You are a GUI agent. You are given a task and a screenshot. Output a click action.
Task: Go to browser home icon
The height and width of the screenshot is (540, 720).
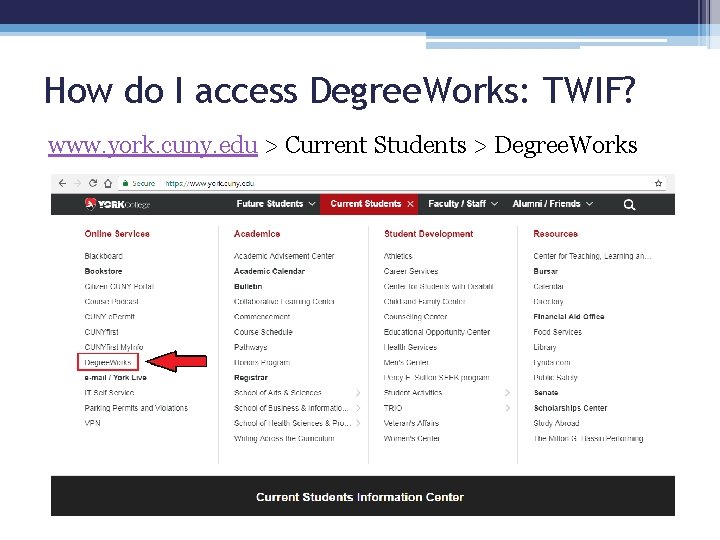click(x=108, y=183)
